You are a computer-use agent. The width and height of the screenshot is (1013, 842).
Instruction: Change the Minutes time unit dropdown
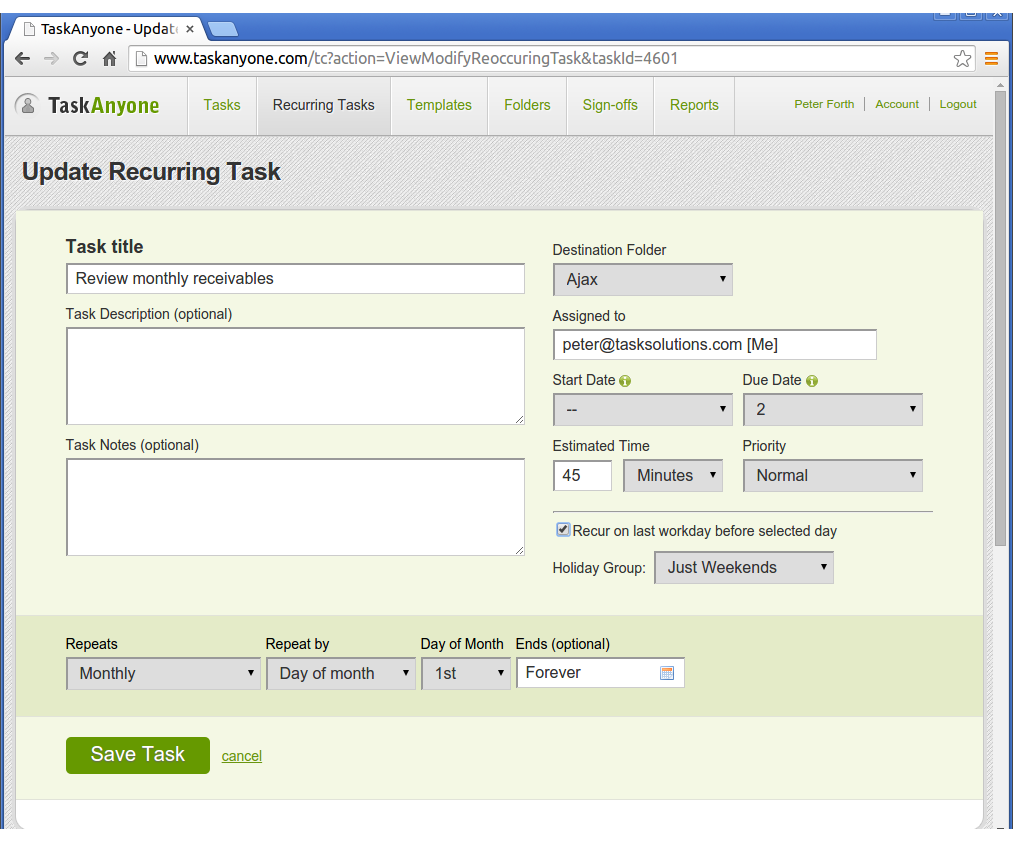tap(673, 476)
